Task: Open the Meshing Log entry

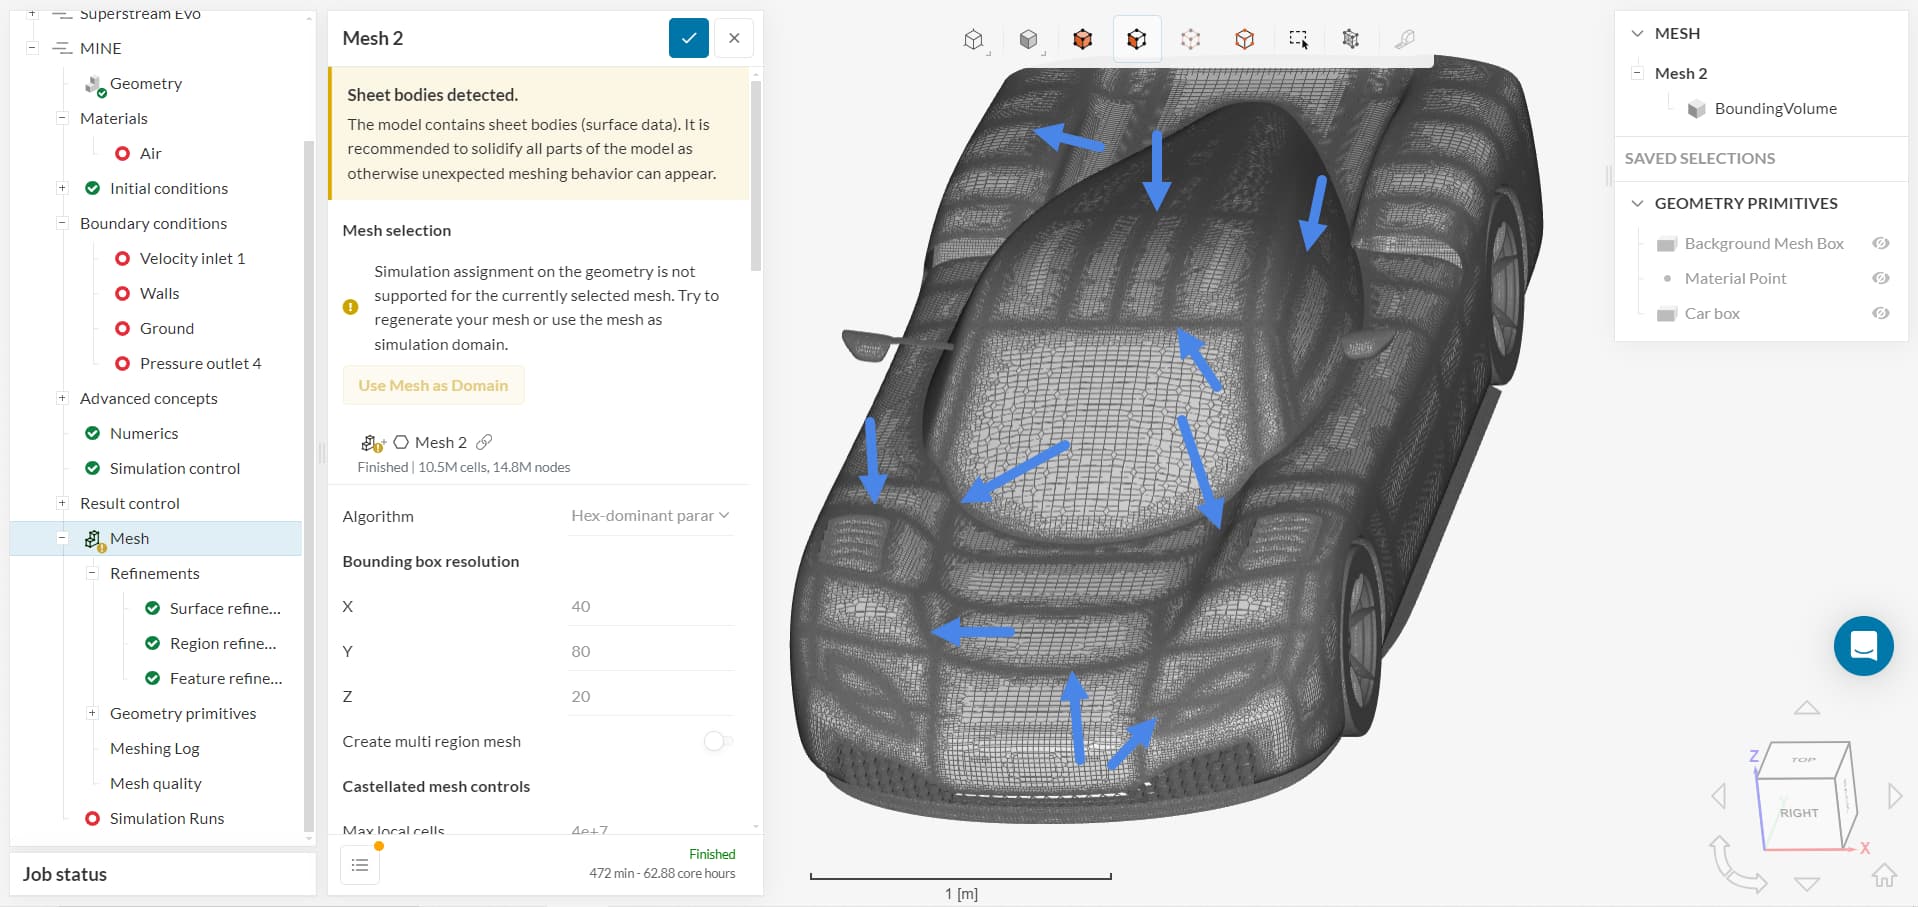Action: pyautogui.click(x=154, y=748)
